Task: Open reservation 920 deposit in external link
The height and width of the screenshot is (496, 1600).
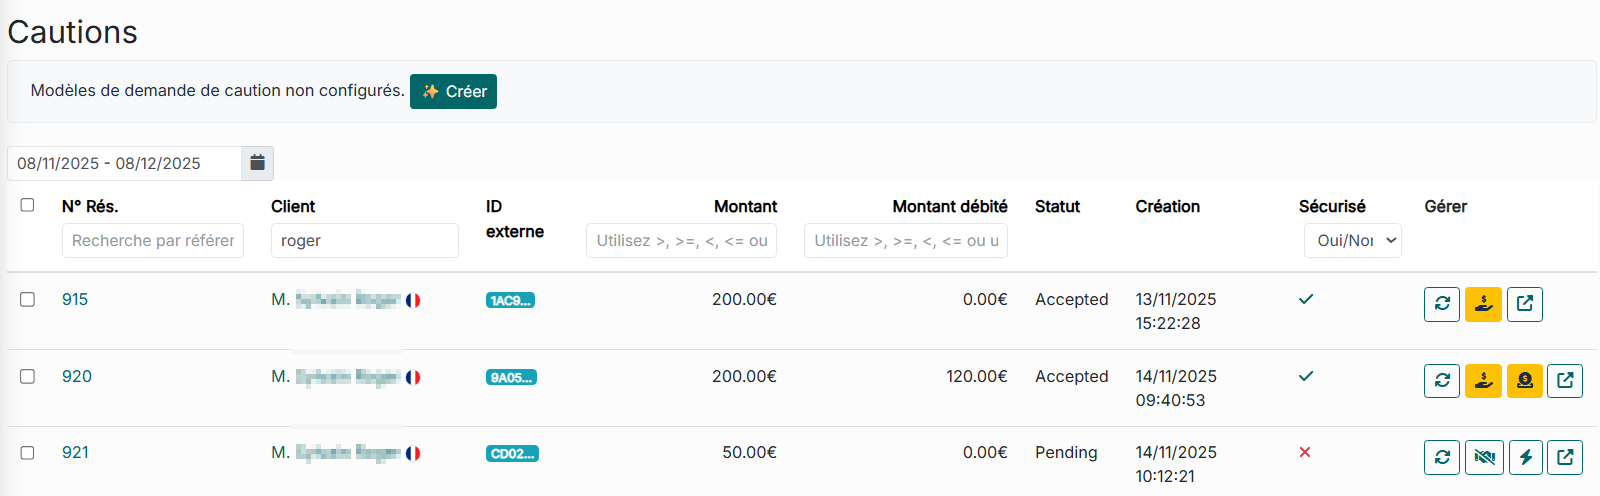Action: tap(1565, 381)
